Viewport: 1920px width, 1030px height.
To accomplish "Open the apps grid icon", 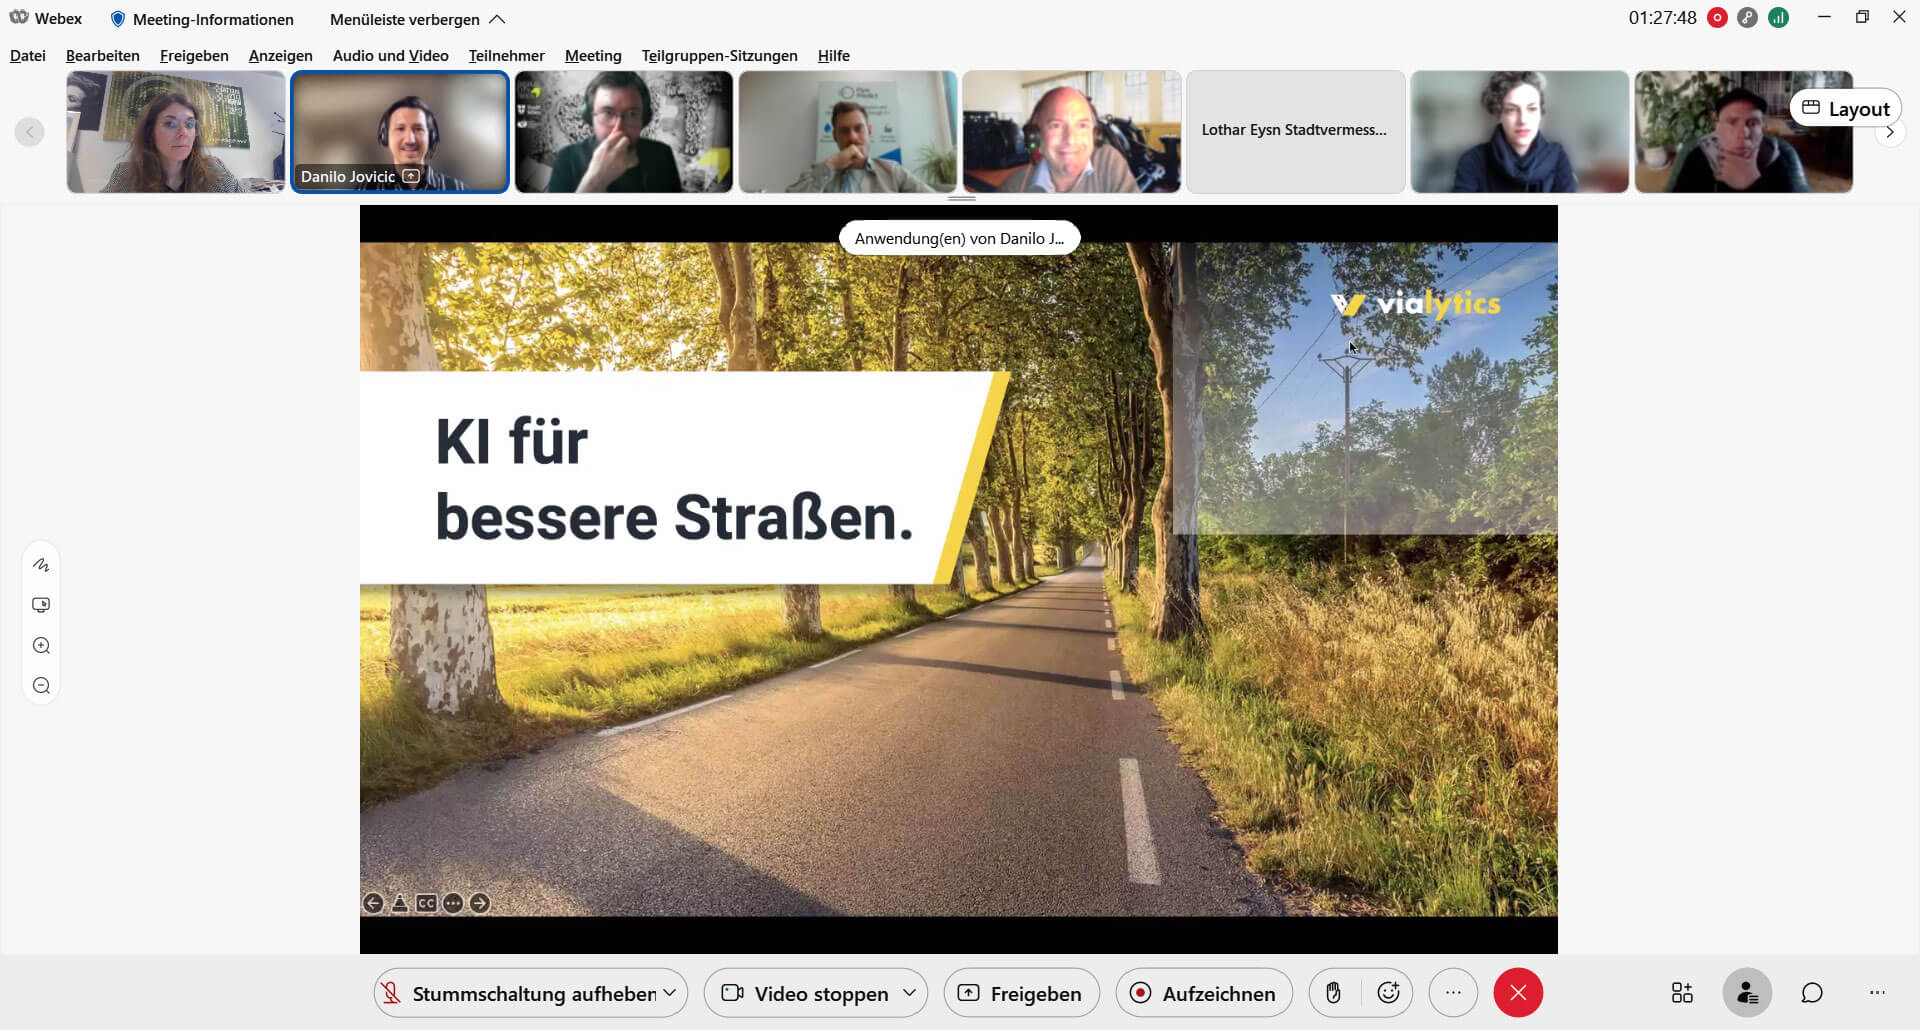I will point(1682,993).
